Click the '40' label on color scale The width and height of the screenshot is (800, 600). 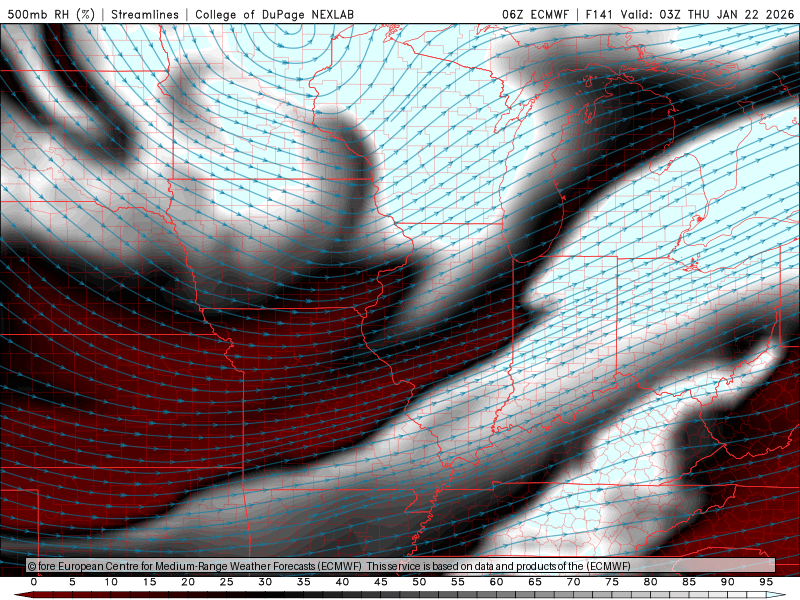click(342, 582)
